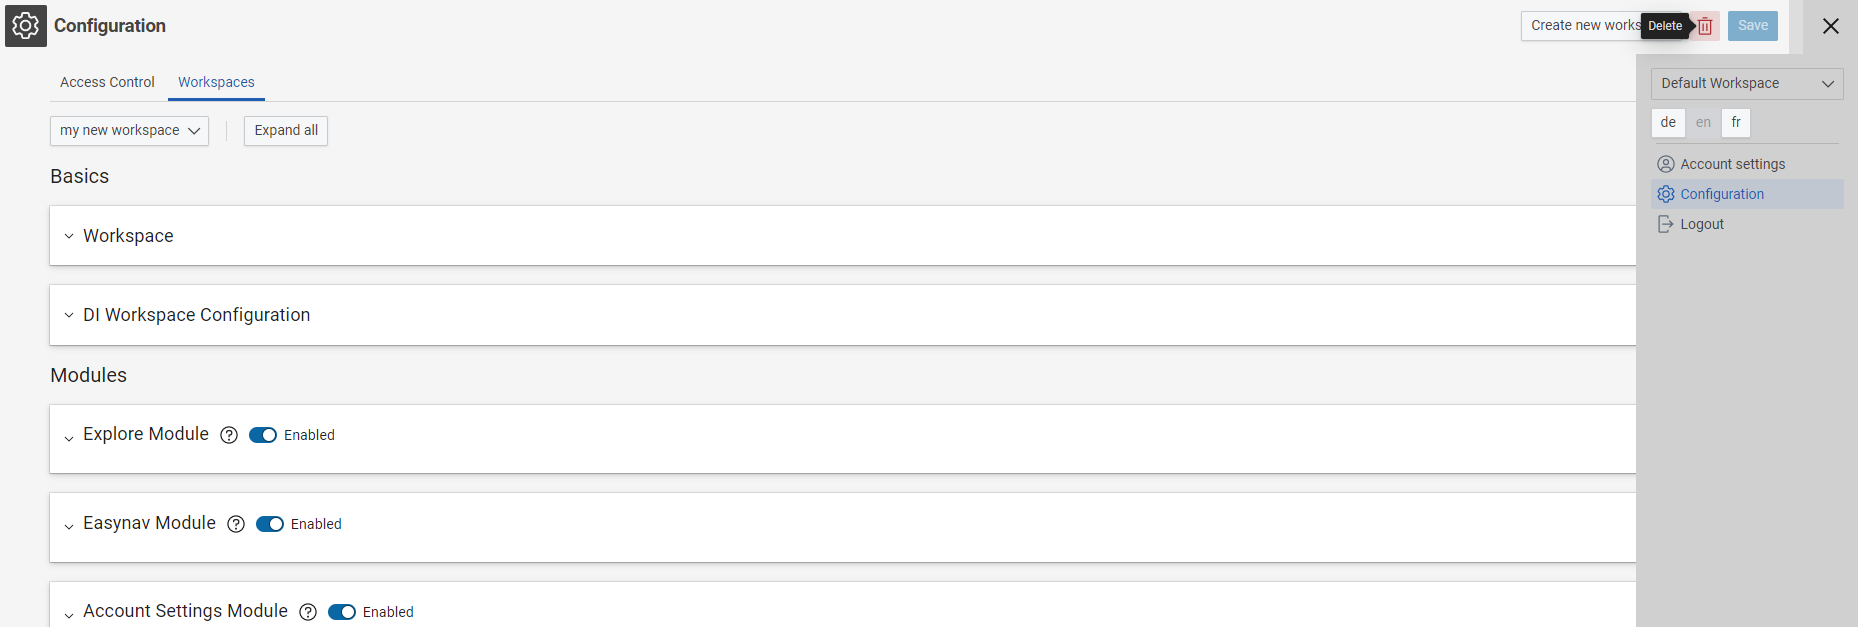Open the 'my new workspace' selector
This screenshot has width=1858, height=627.
[128, 130]
